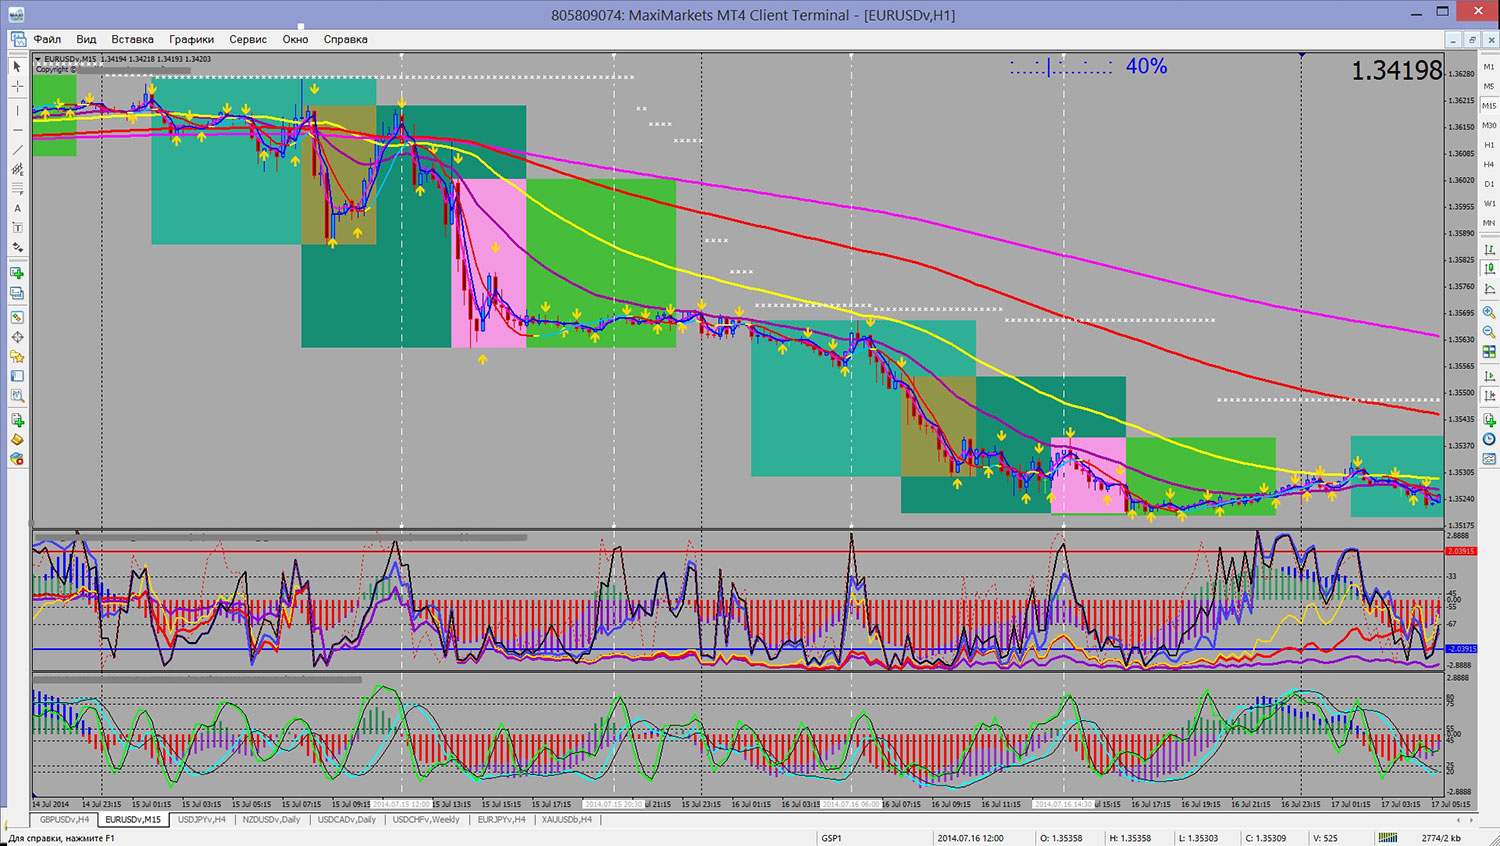Open indicators list icon in right toolbar
1500x846 pixels.
point(1489,420)
